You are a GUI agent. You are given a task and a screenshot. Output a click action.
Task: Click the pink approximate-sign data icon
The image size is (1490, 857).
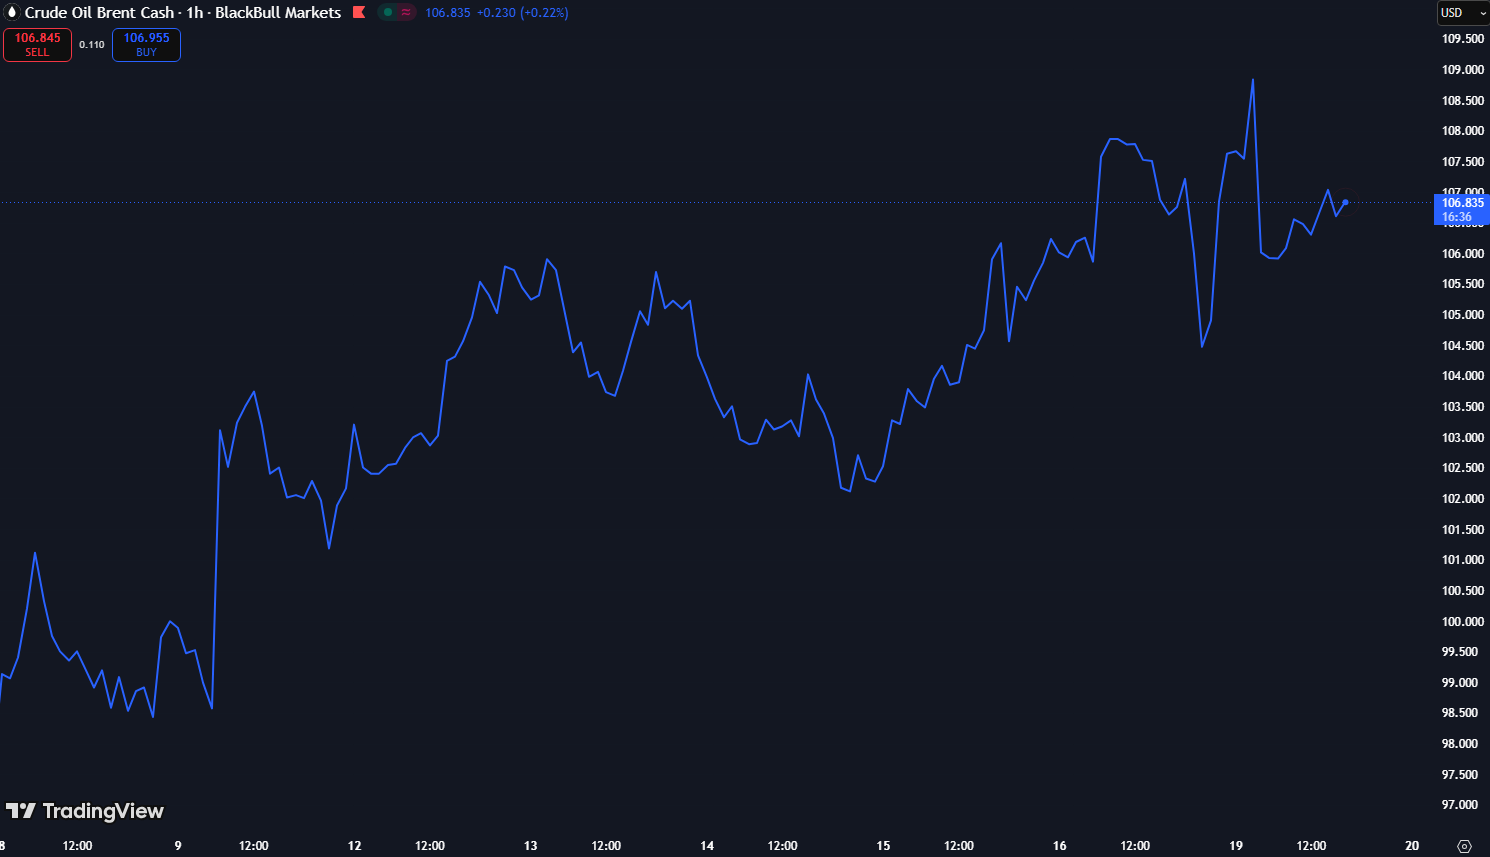[x=406, y=13]
